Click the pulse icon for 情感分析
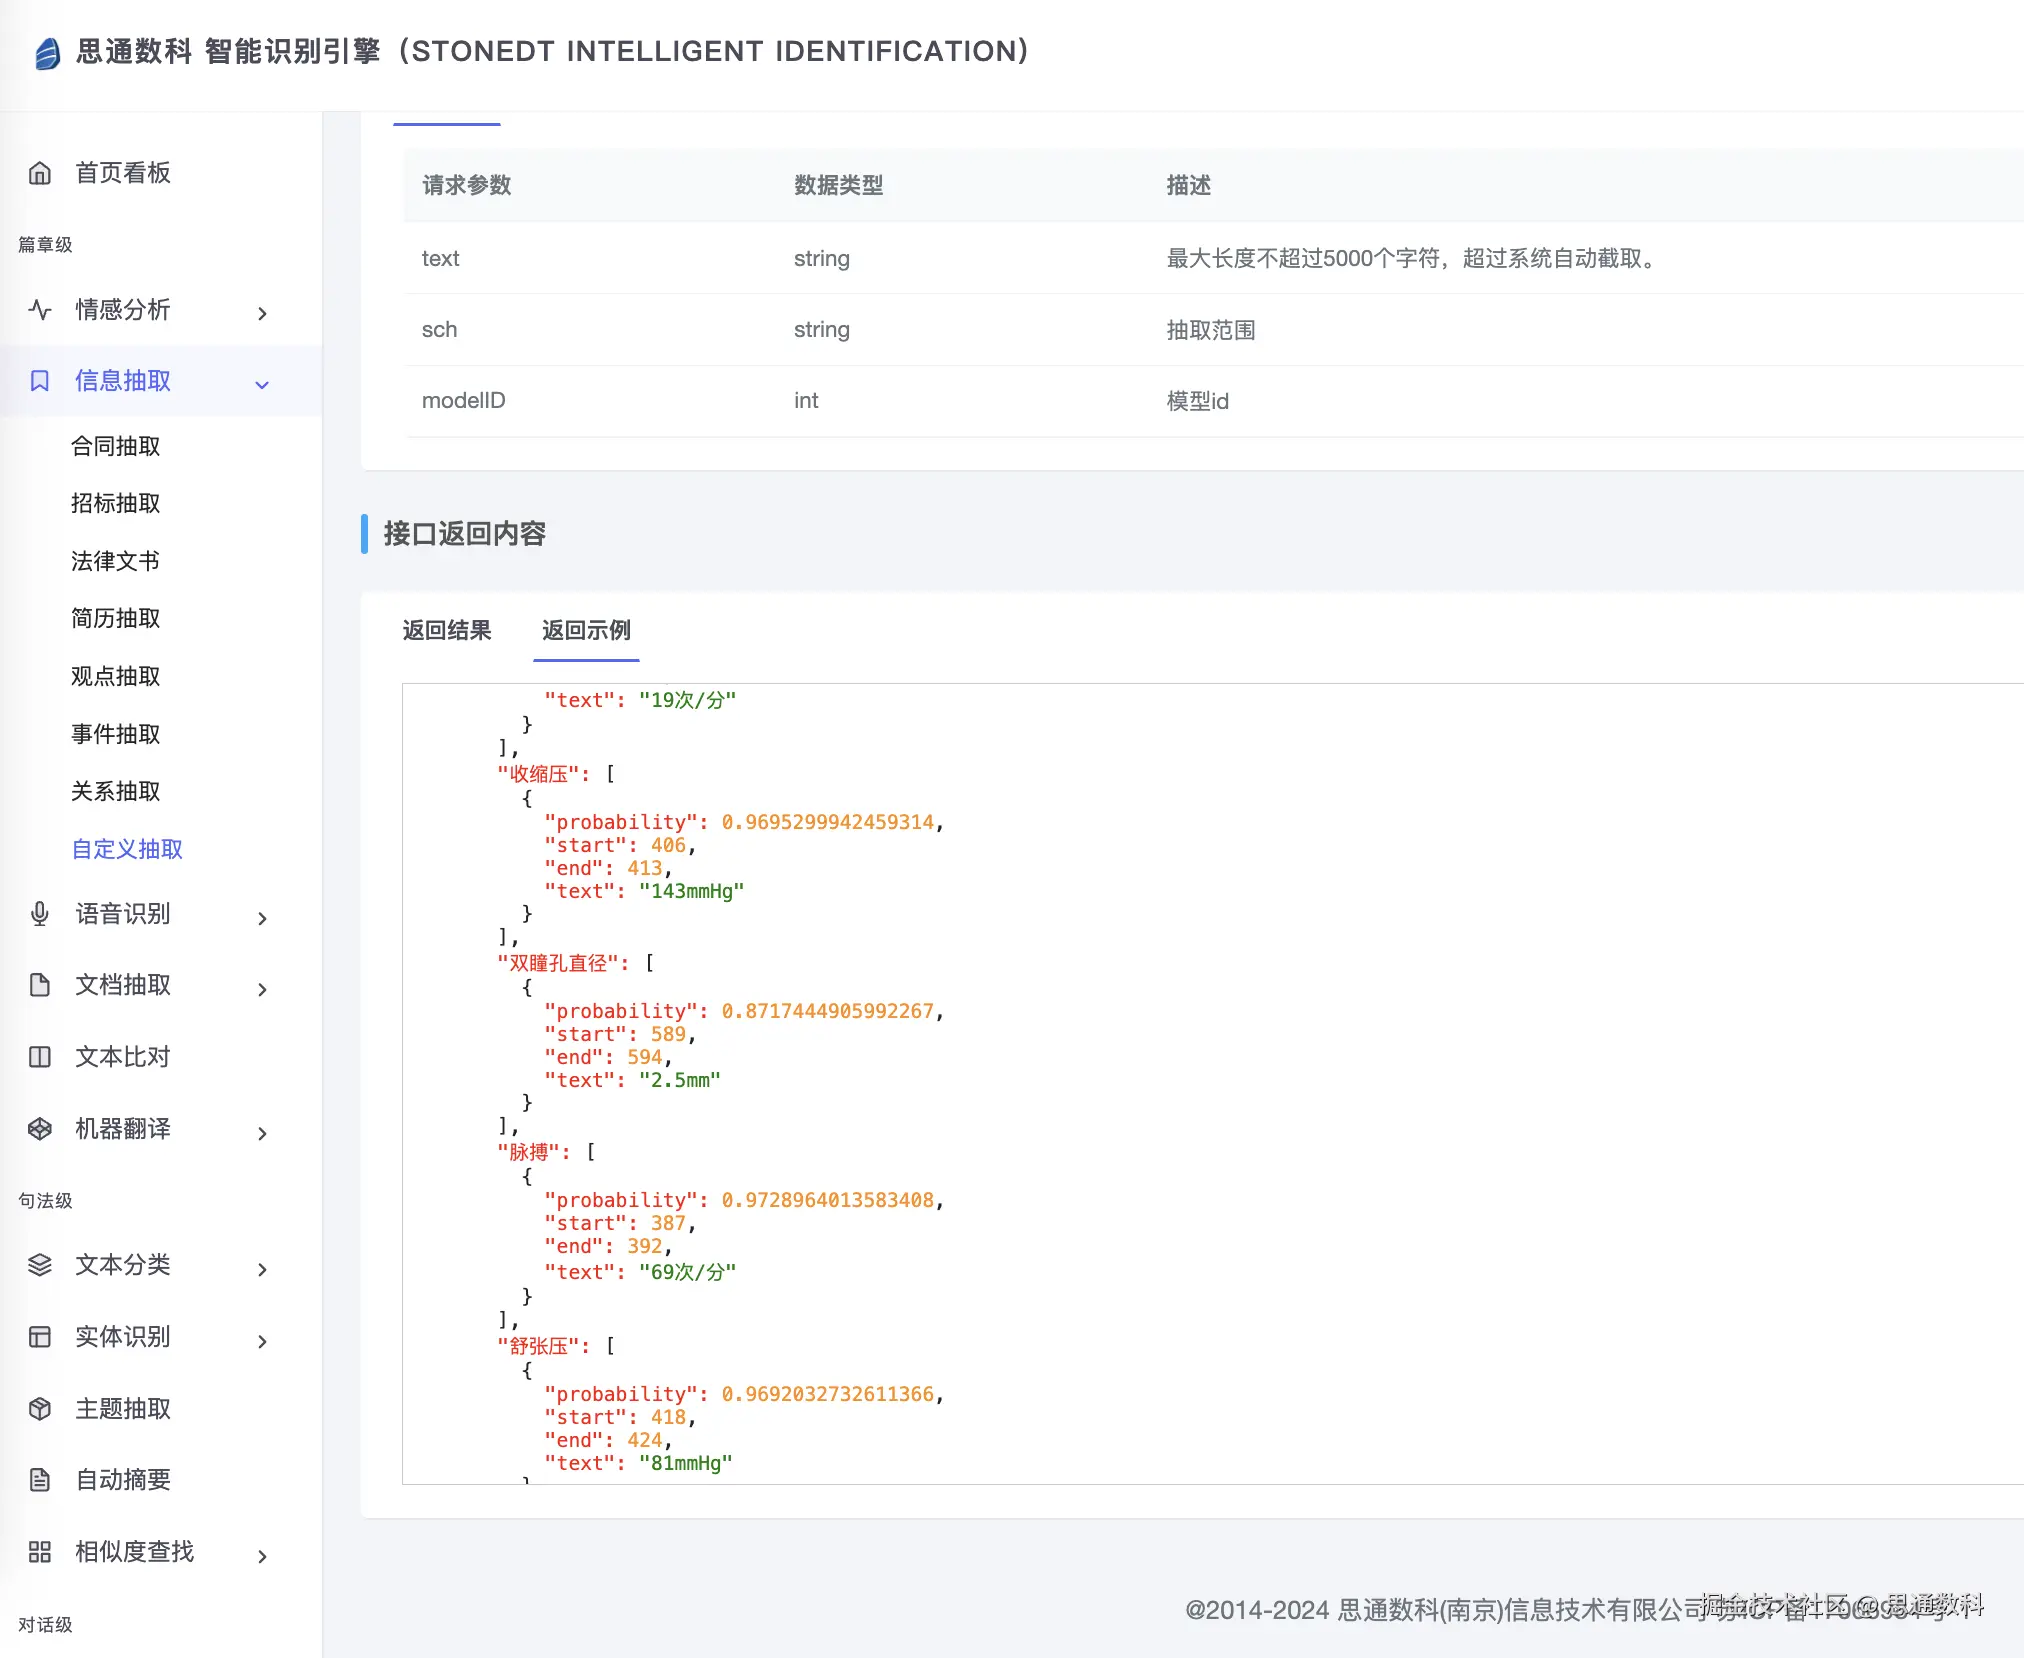 (40, 310)
